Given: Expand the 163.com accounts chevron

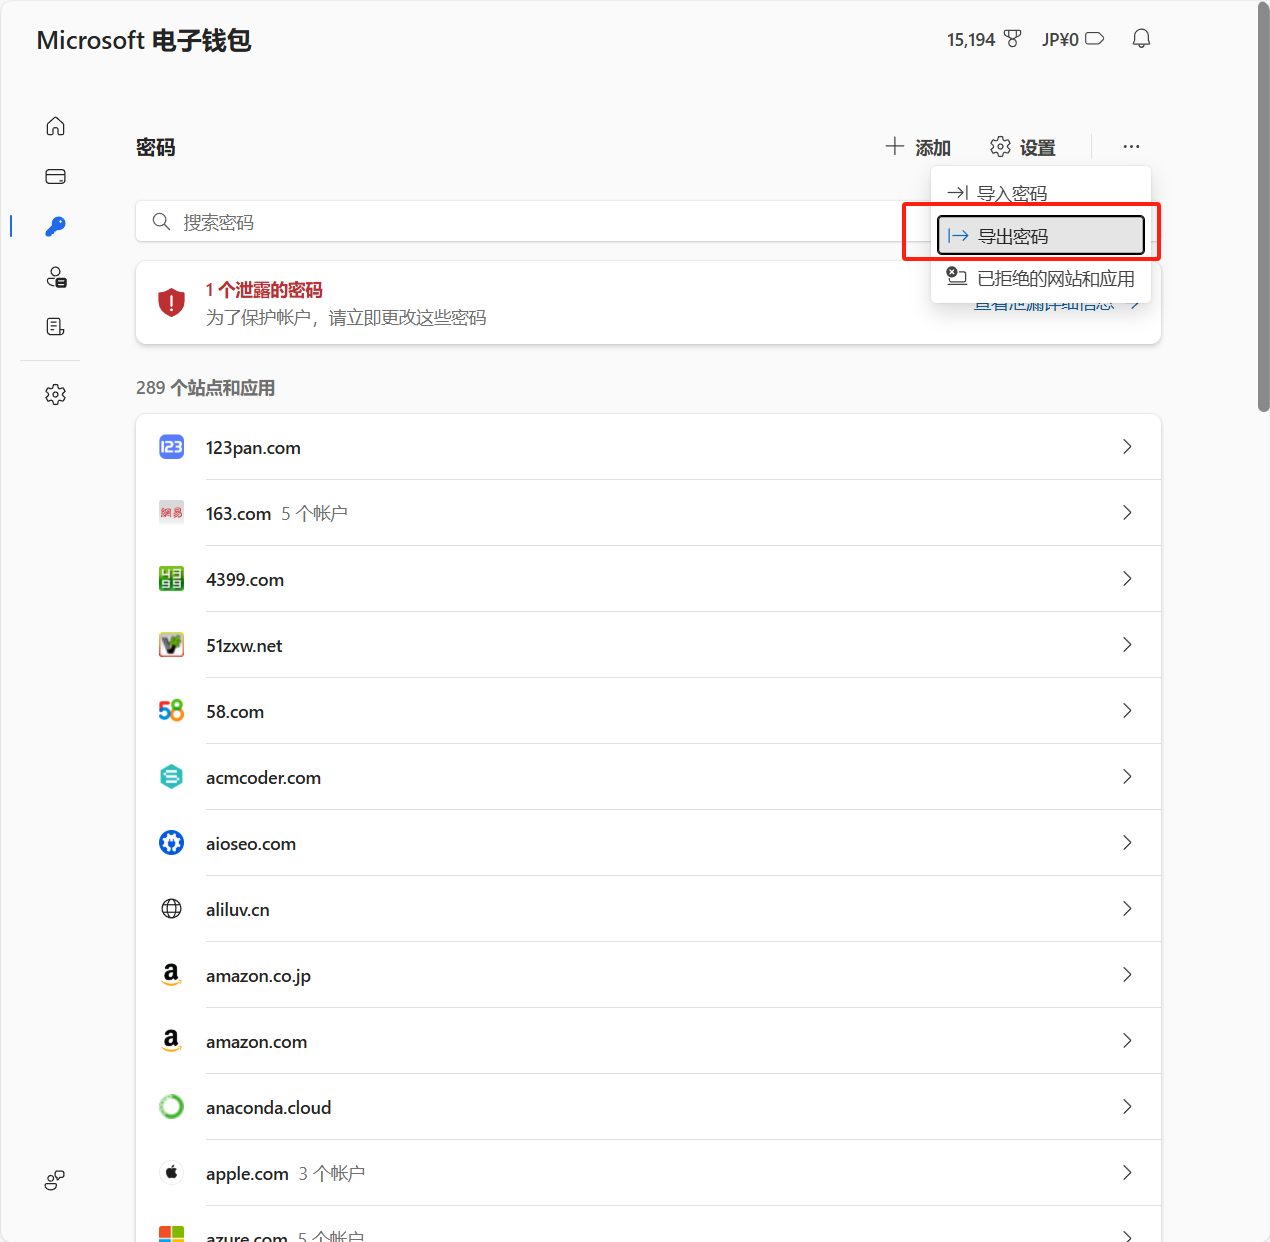Looking at the screenshot, I should click(x=1127, y=513).
